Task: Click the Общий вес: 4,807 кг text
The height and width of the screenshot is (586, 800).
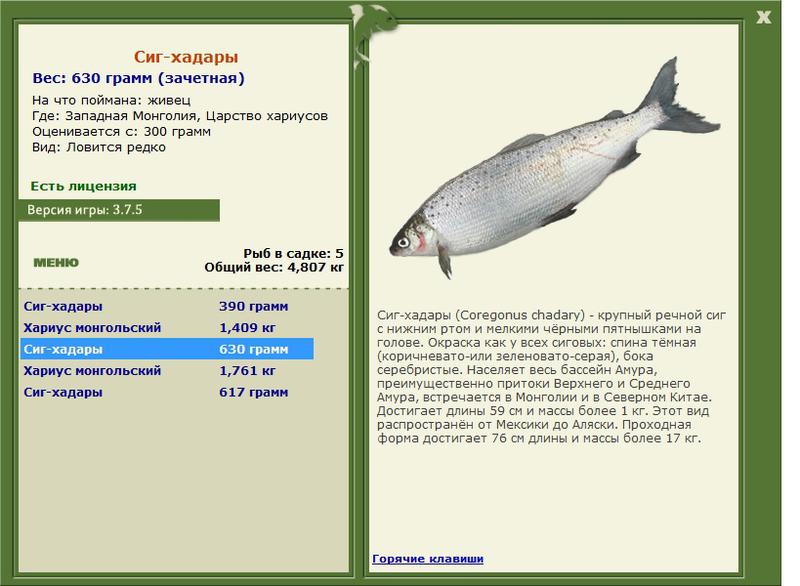Action: click(274, 267)
